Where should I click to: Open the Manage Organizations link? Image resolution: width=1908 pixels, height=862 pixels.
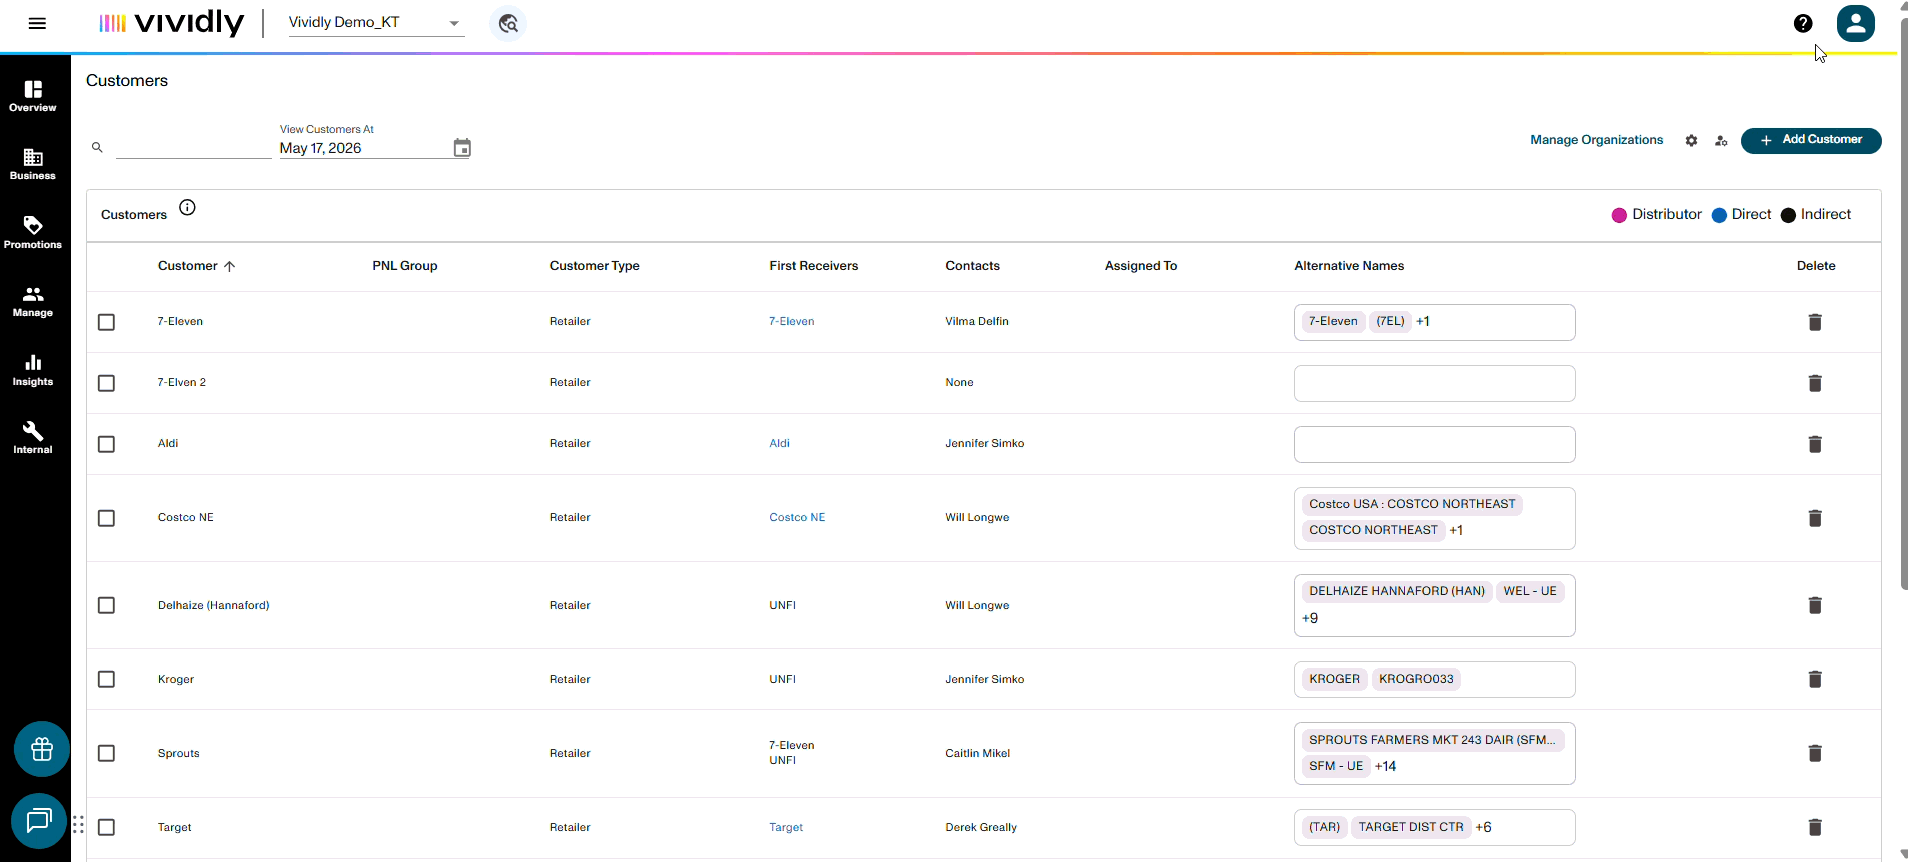[x=1597, y=140]
